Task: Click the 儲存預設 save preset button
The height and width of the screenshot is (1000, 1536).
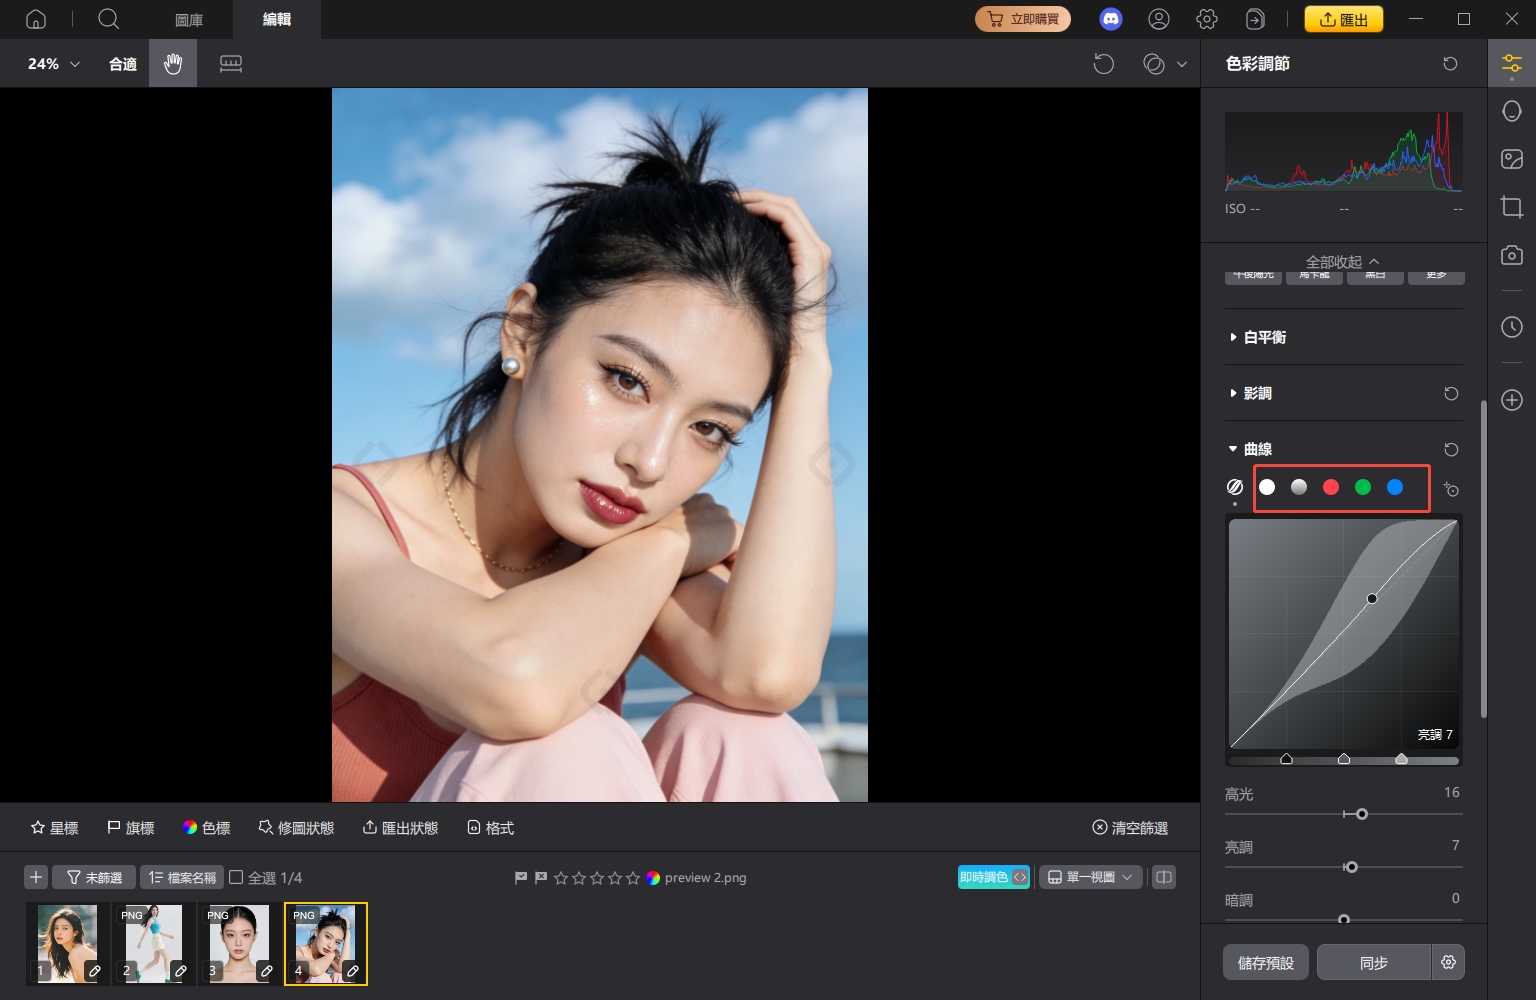Action: point(1265,961)
